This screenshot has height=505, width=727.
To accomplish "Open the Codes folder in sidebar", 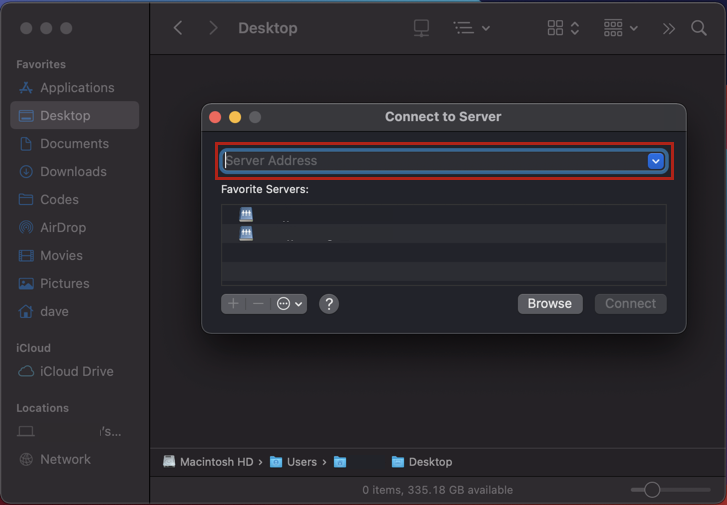I will pos(75,199).
